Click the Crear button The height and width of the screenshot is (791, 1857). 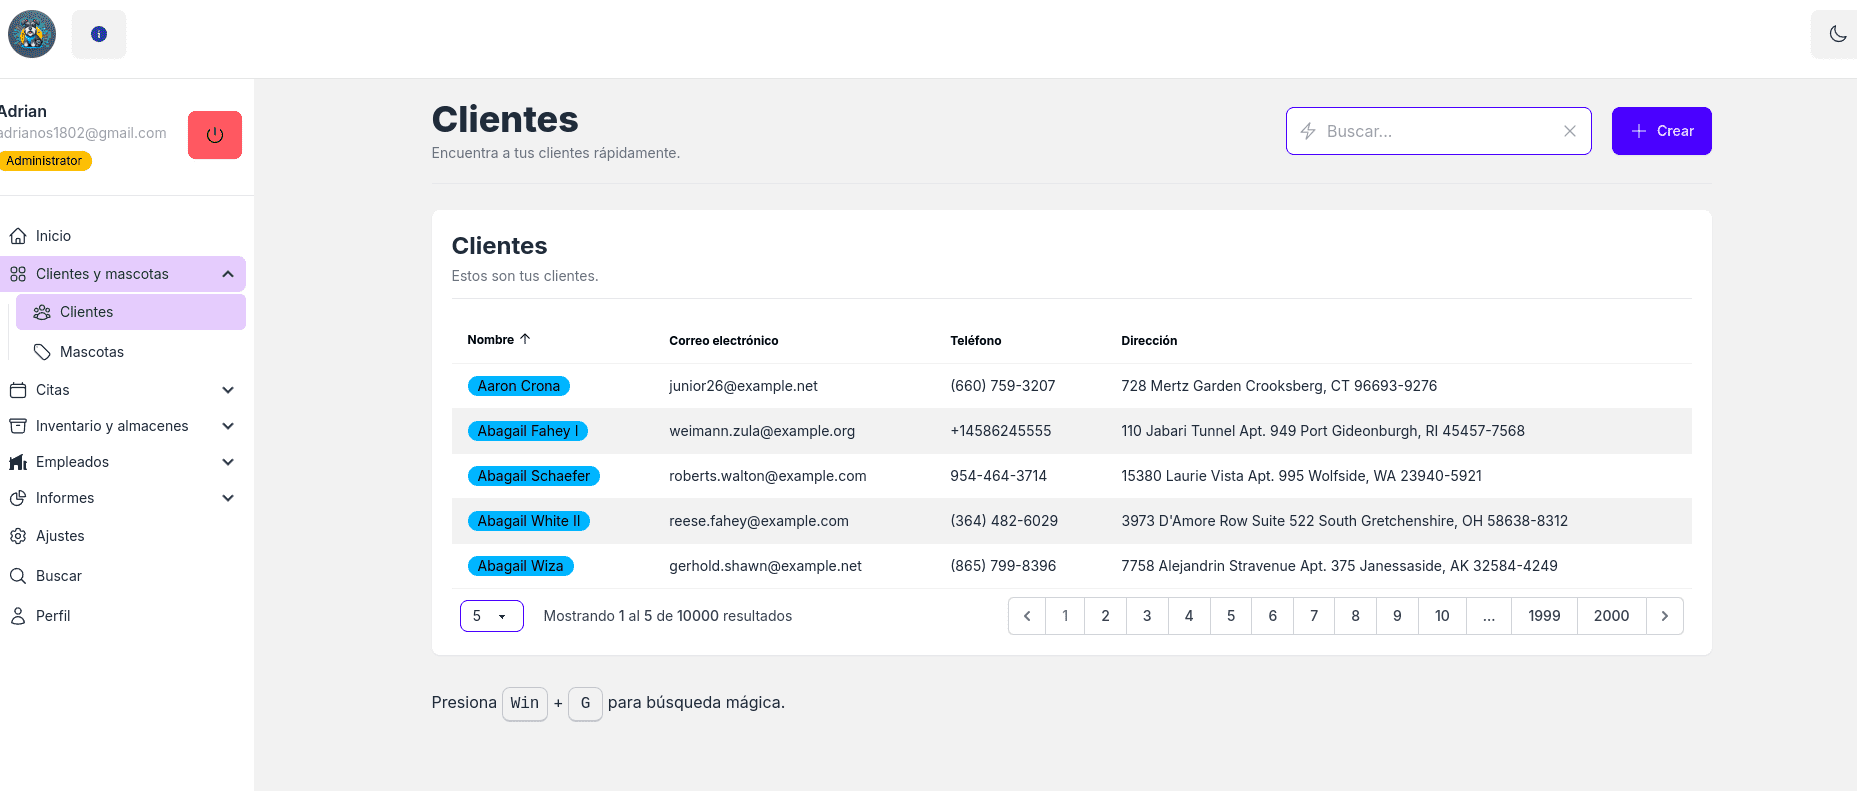tap(1662, 131)
